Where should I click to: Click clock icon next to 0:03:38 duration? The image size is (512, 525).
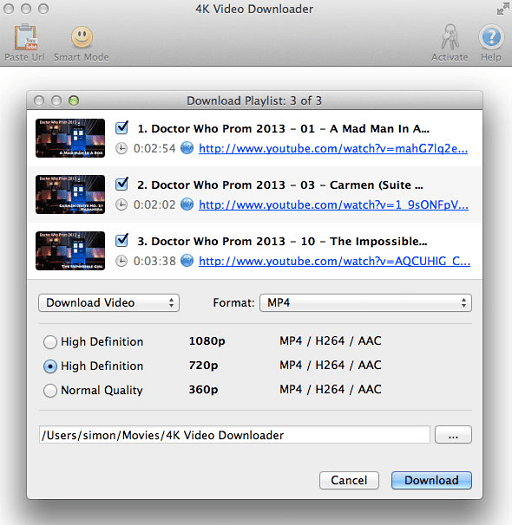pos(121,260)
